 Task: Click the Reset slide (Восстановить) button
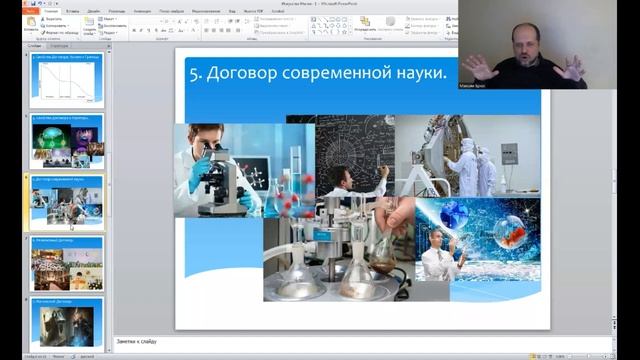click(x=113, y=26)
